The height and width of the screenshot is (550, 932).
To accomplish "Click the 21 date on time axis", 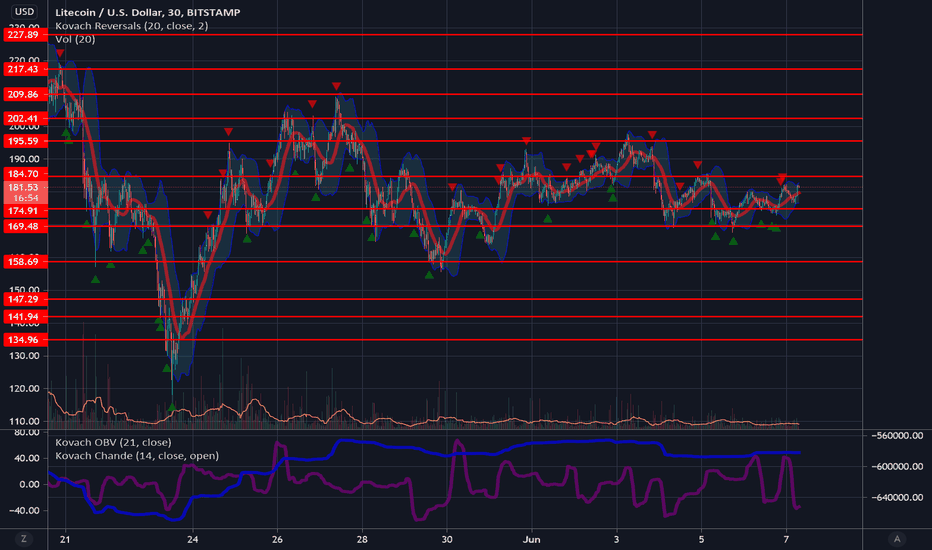I will tap(65, 539).
